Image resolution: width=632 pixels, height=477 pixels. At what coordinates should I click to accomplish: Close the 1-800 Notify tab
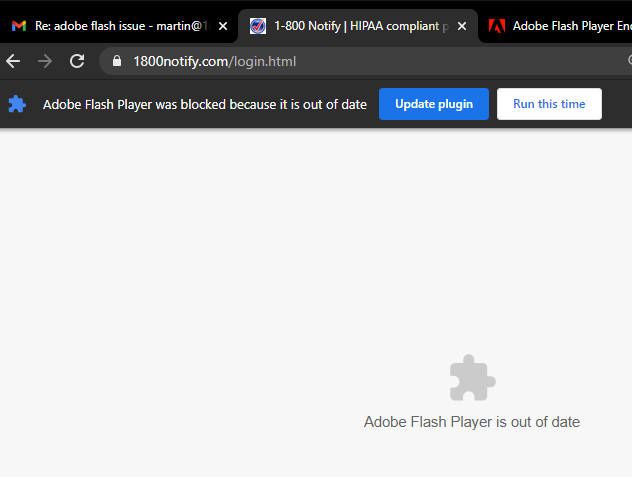click(x=462, y=26)
